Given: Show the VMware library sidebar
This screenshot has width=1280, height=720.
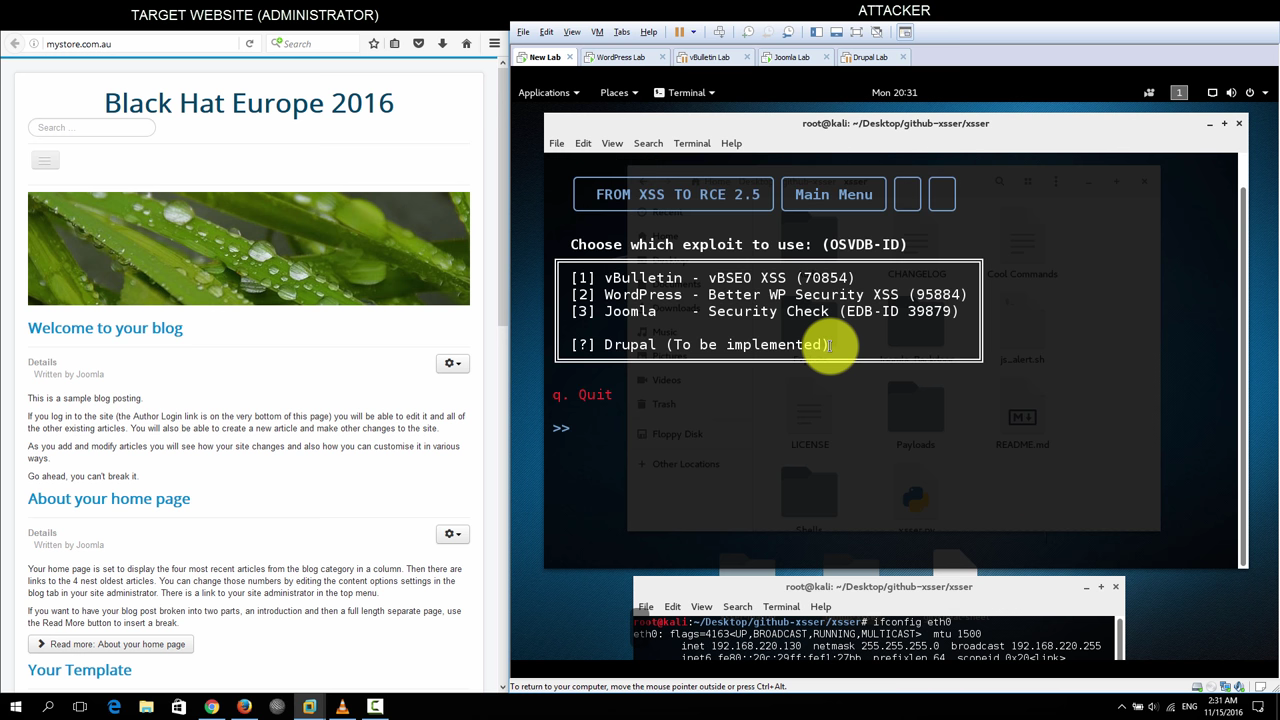Looking at the screenshot, I should pos(817,32).
